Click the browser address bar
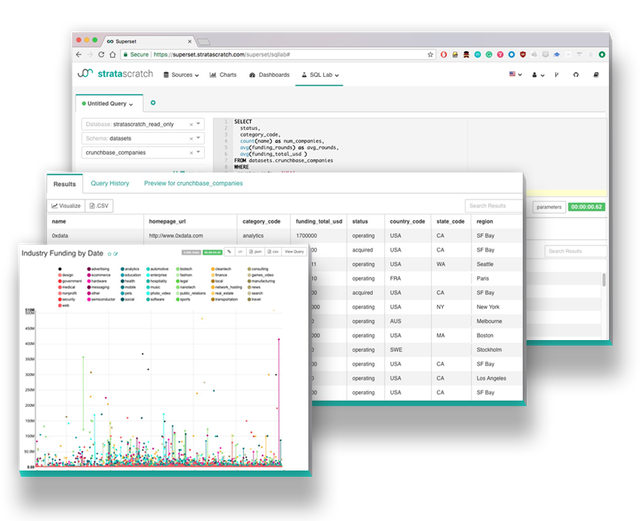 [278, 54]
